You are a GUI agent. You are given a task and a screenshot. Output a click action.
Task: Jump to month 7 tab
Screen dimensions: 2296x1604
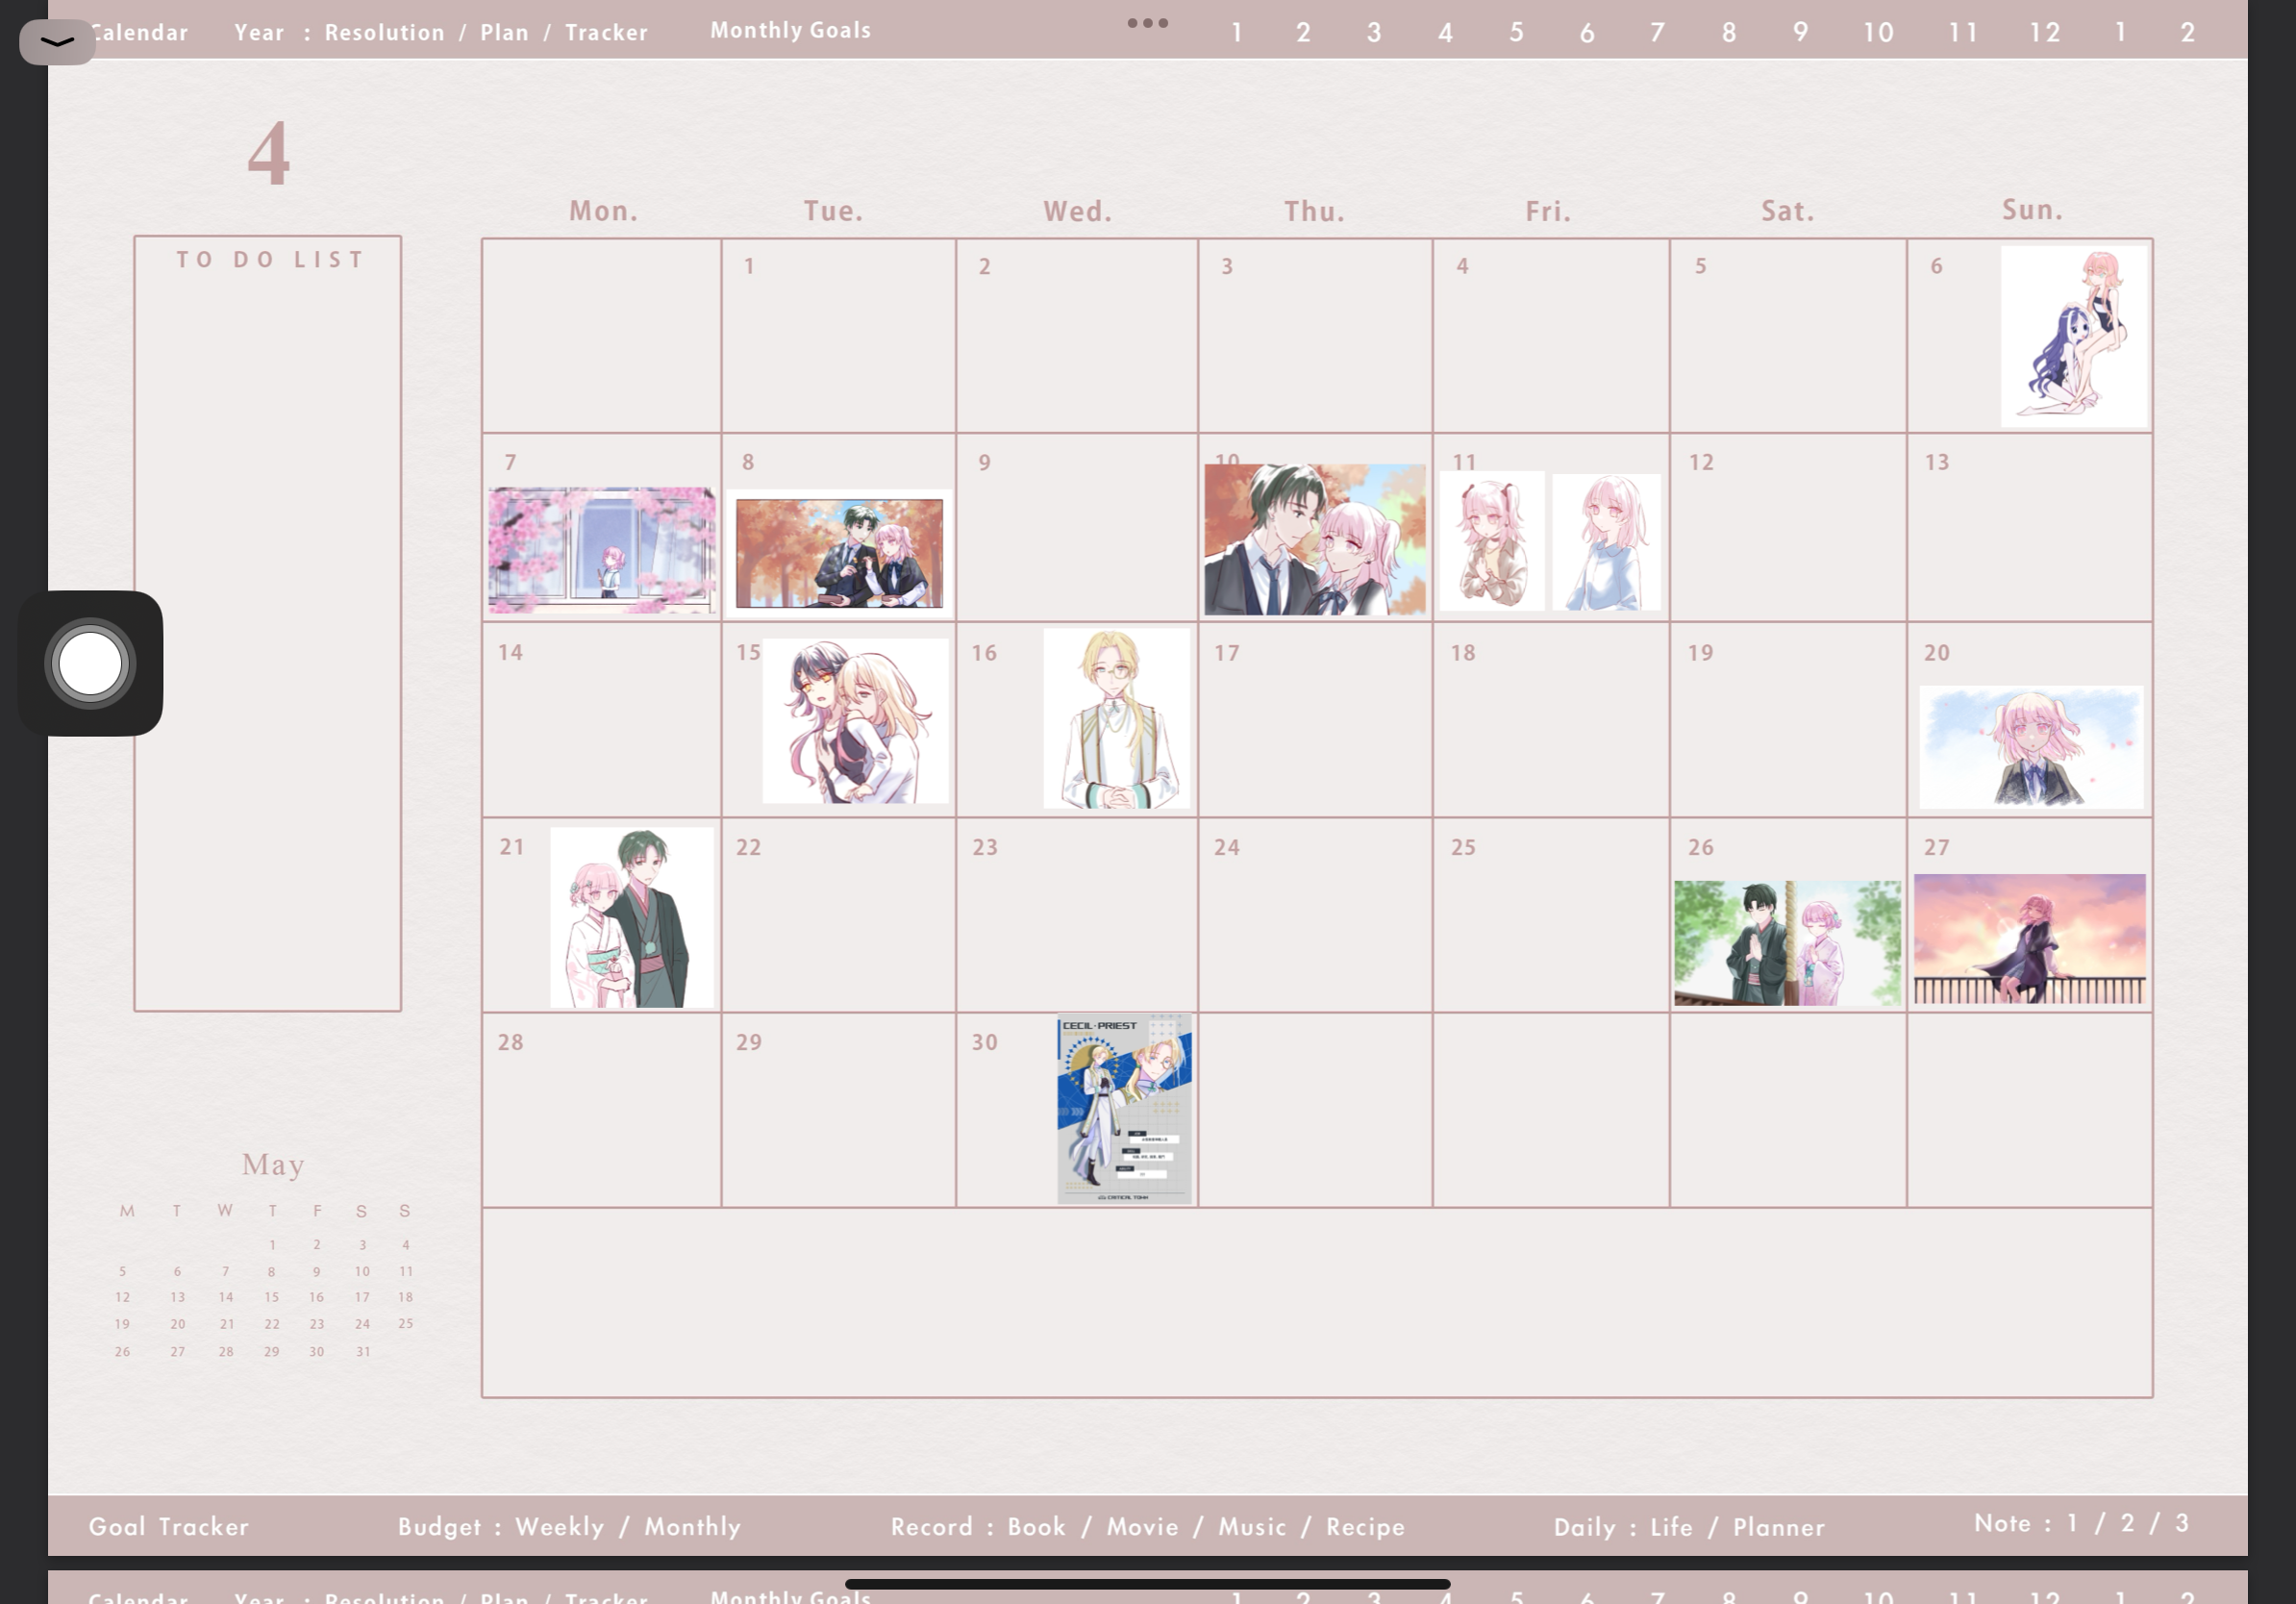[x=1657, y=33]
